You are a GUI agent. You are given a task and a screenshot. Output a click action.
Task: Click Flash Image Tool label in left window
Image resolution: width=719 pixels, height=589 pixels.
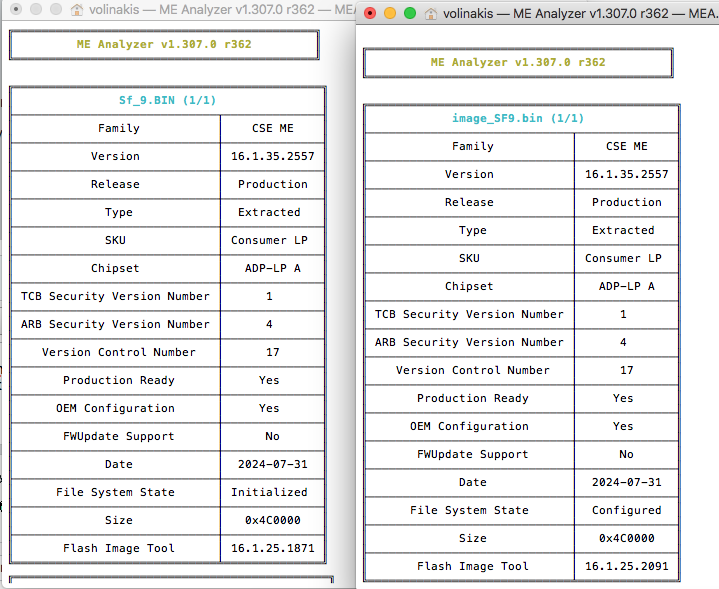tap(119, 548)
